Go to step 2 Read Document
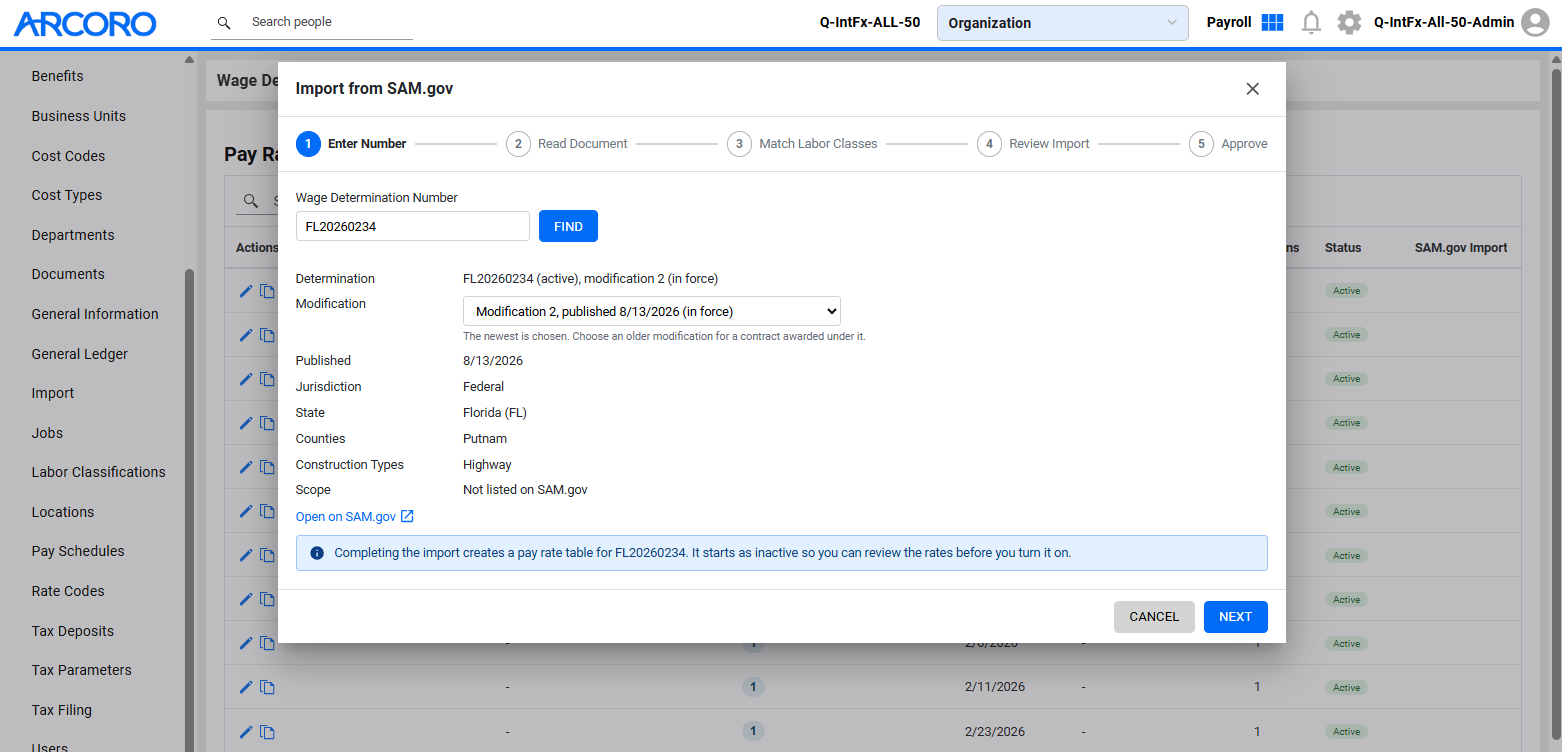This screenshot has height=752, width=1562. [567, 144]
